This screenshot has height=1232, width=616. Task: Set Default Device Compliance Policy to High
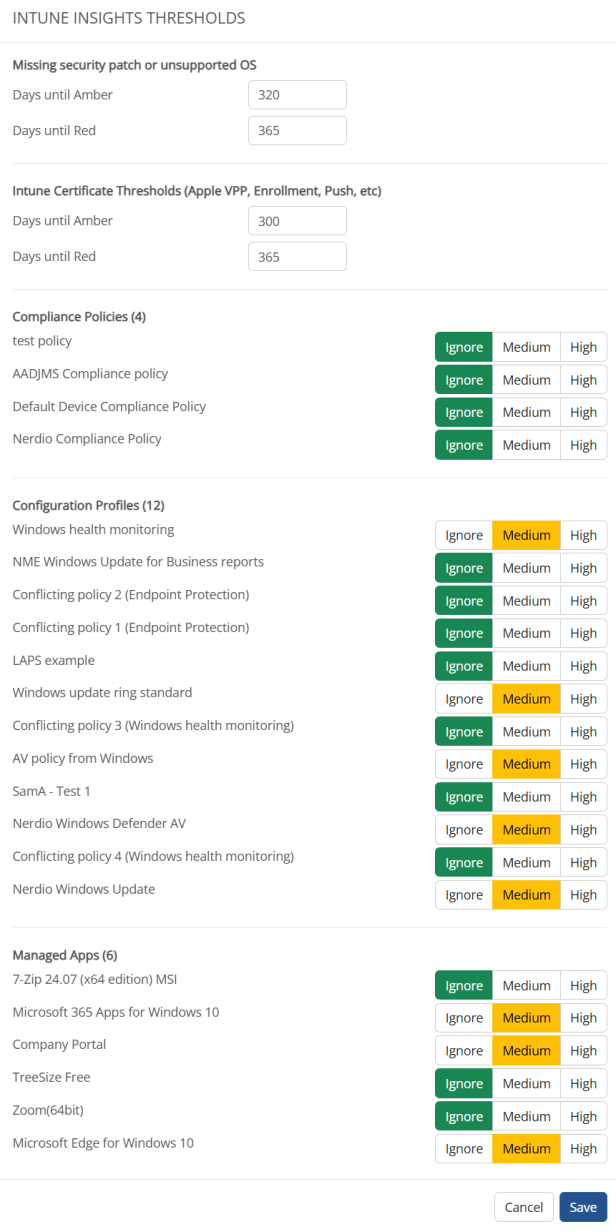pyautogui.click(x=584, y=412)
